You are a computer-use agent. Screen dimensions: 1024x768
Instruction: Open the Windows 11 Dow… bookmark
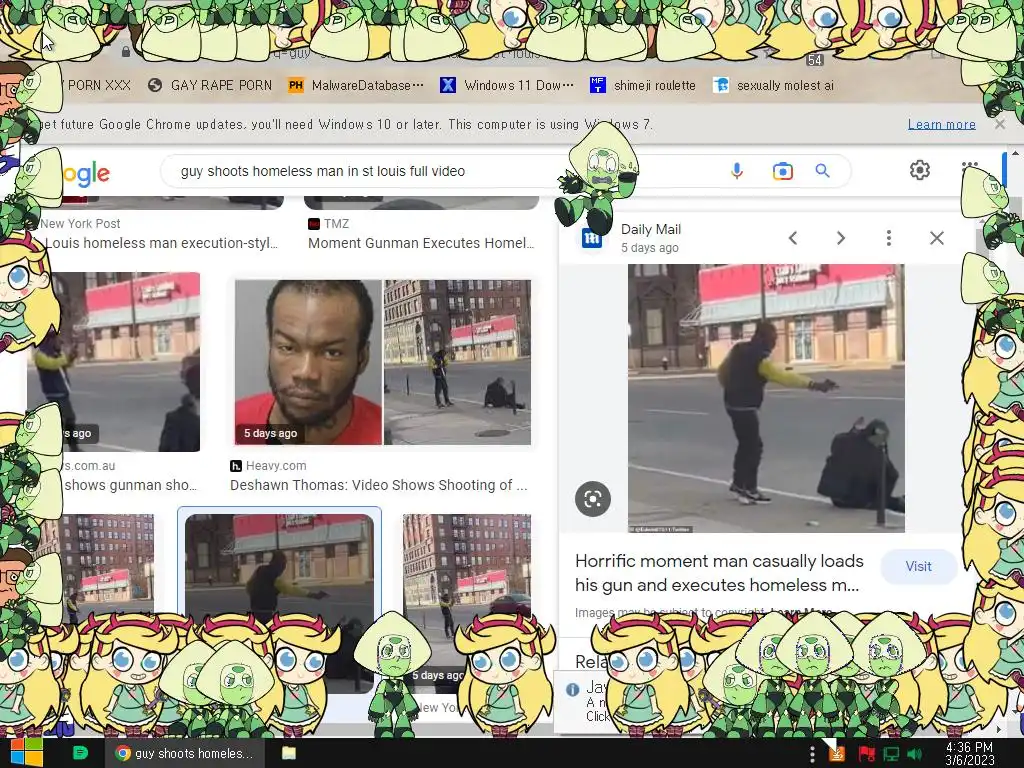pos(507,85)
